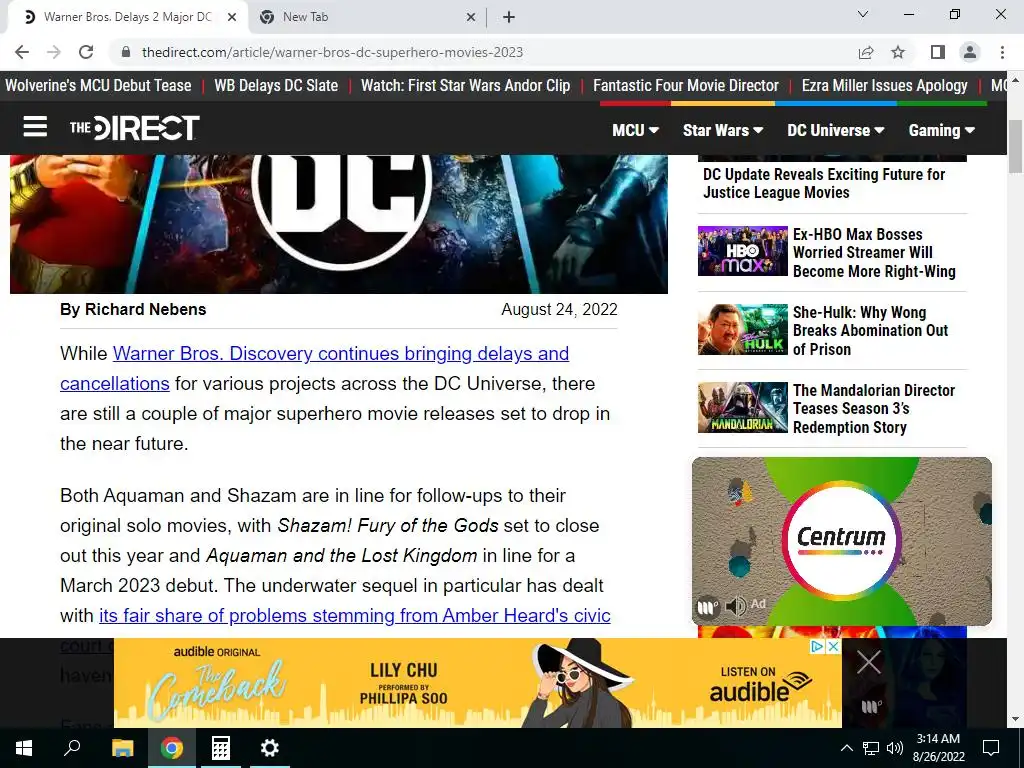The image size is (1024, 768).
Task: Open Ezra Miller Issues Apology headline
Action: tap(884, 86)
